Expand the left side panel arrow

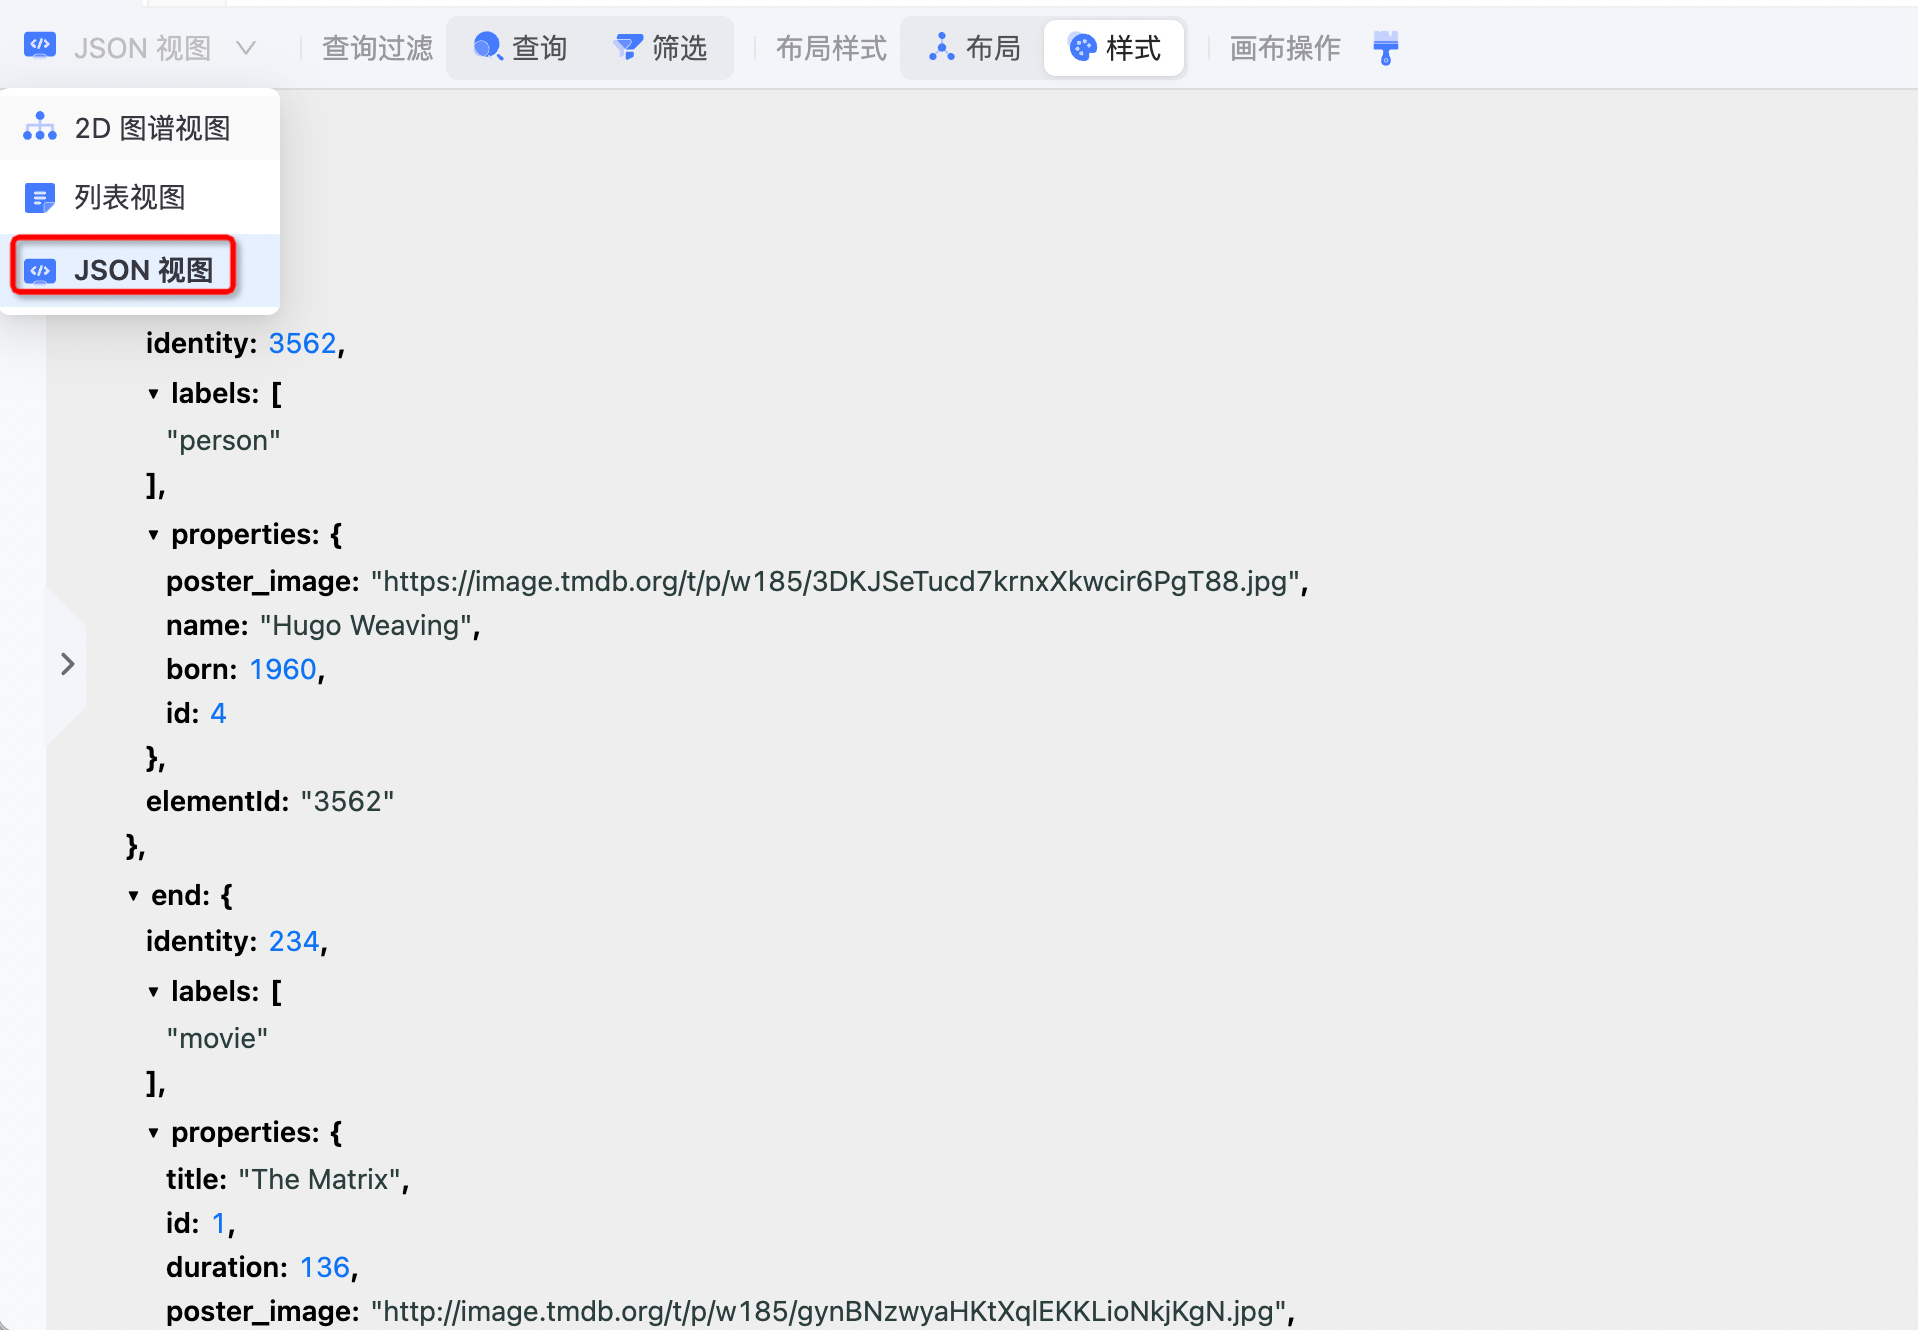coord(67,664)
